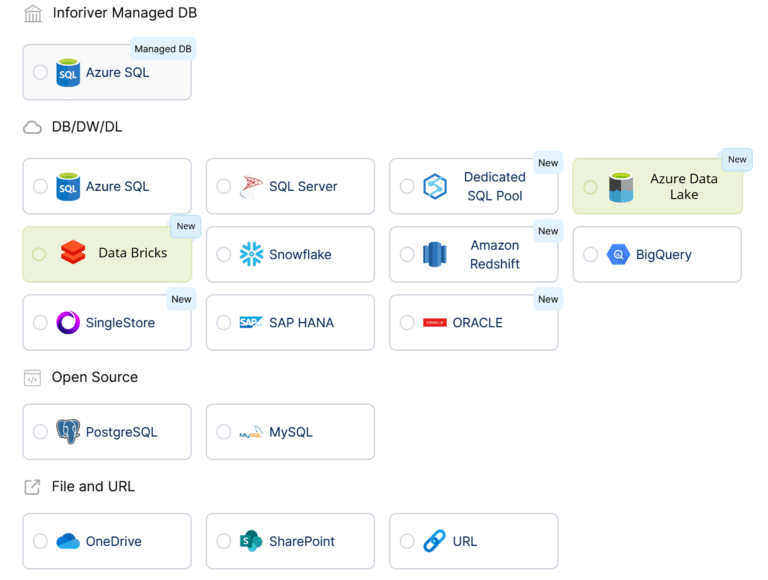Click the Data Bricks stacked layers icon
The width and height of the screenshot is (768, 580).
[73, 253]
